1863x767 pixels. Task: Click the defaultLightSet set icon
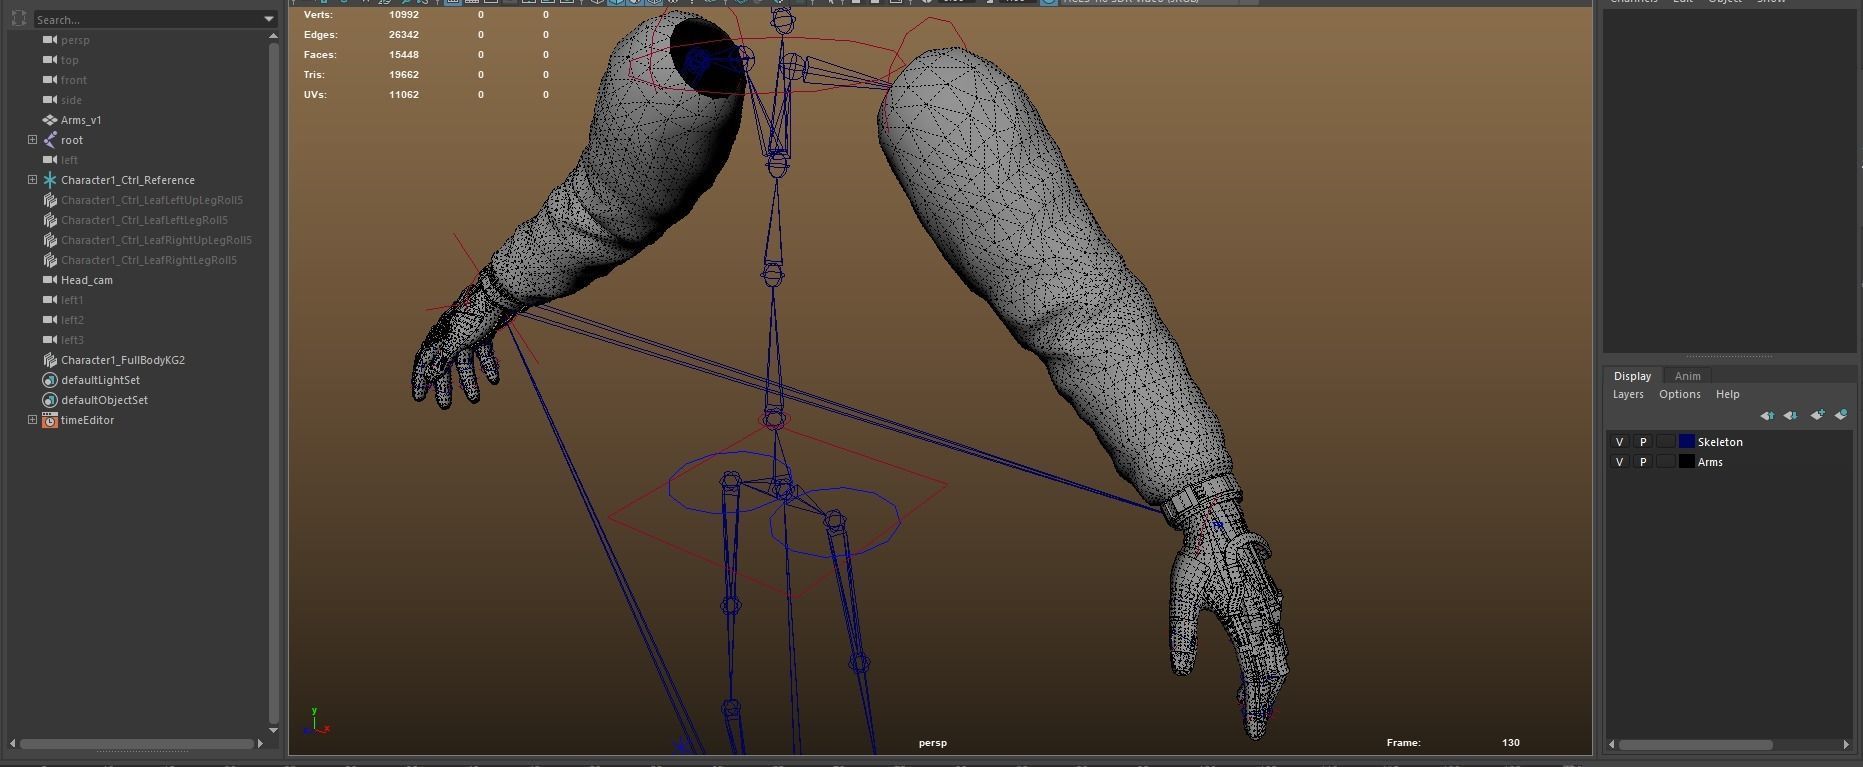click(50, 380)
